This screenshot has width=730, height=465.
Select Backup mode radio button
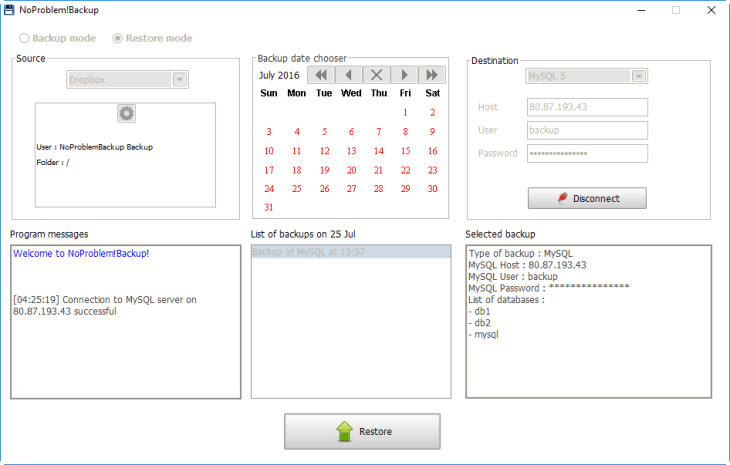coord(57,38)
